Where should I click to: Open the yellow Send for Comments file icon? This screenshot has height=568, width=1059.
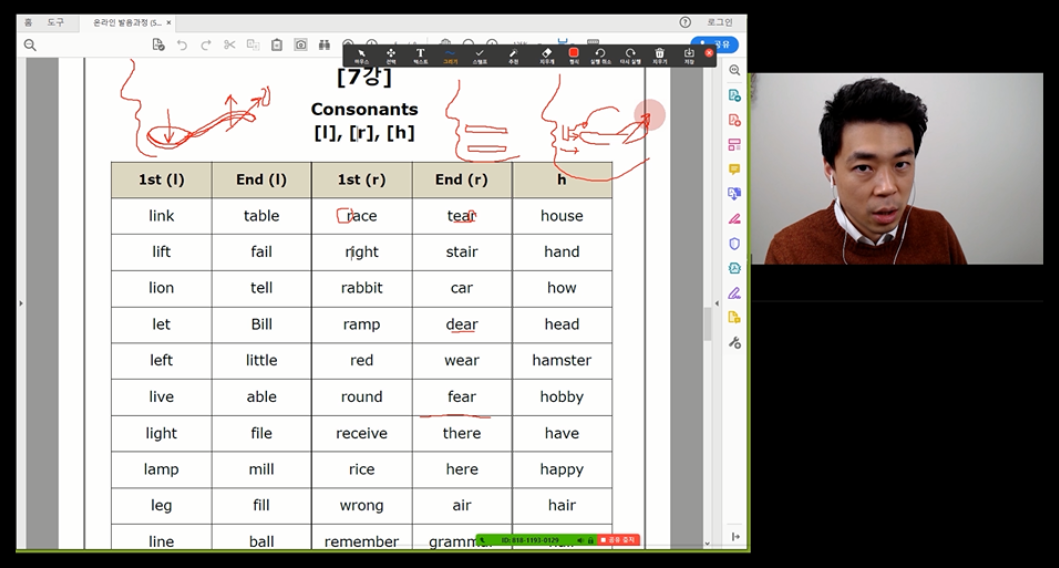click(x=735, y=317)
